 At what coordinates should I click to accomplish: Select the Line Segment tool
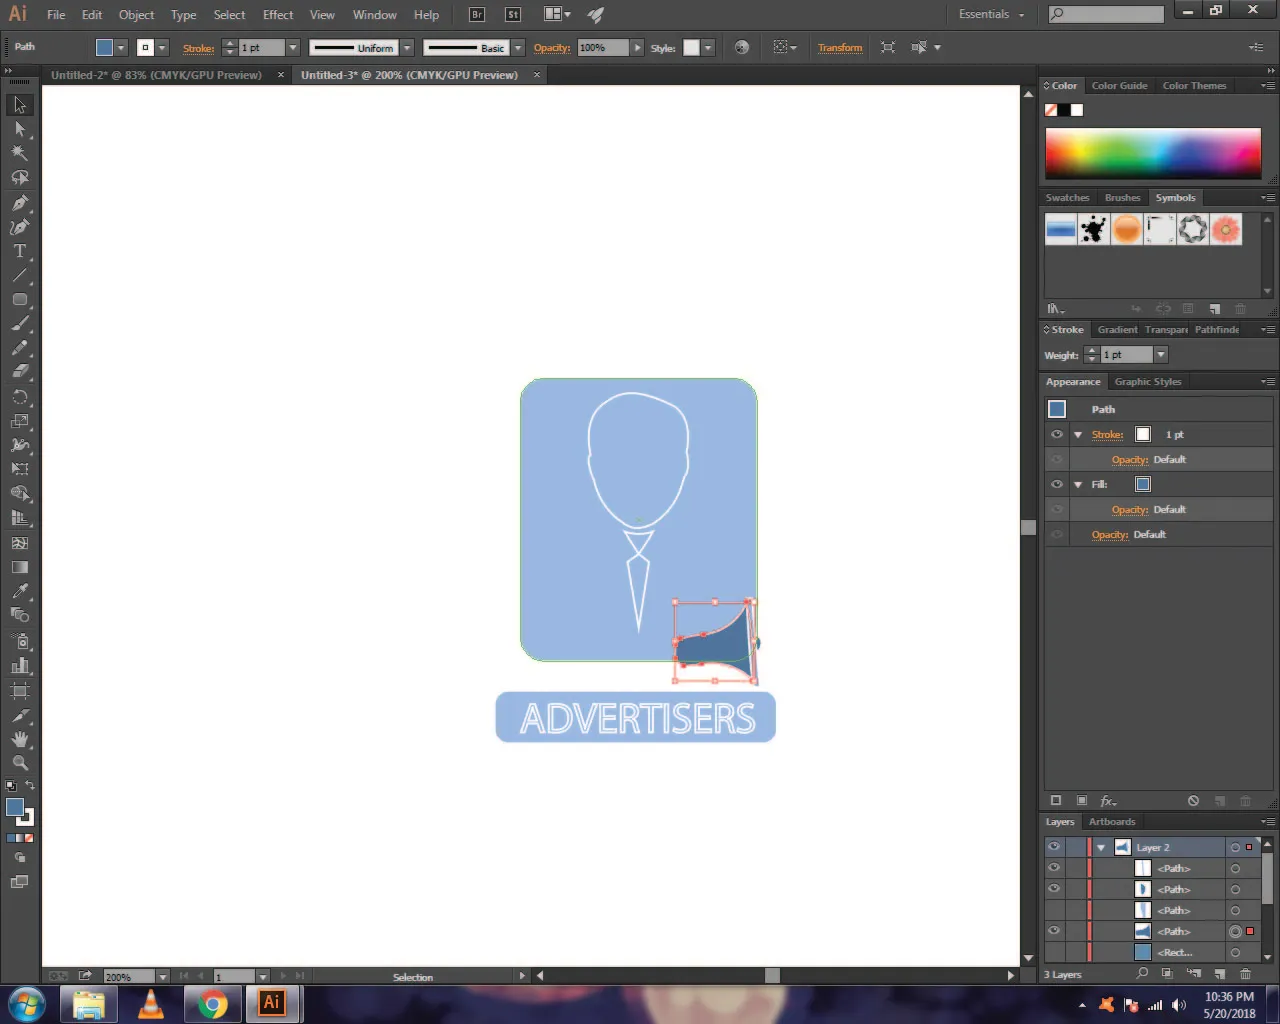click(x=20, y=275)
